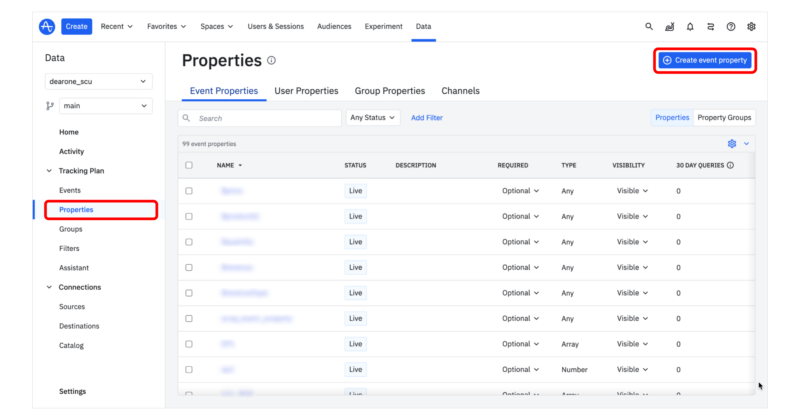Viewport: 800px width, 420px height.
Task: Open the search magnifier in top bar
Action: click(x=649, y=26)
